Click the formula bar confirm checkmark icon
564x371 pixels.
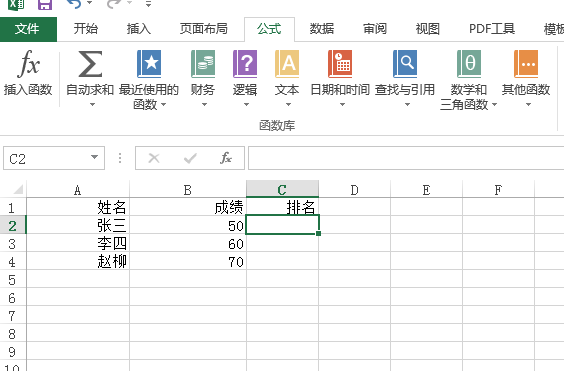[190, 158]
